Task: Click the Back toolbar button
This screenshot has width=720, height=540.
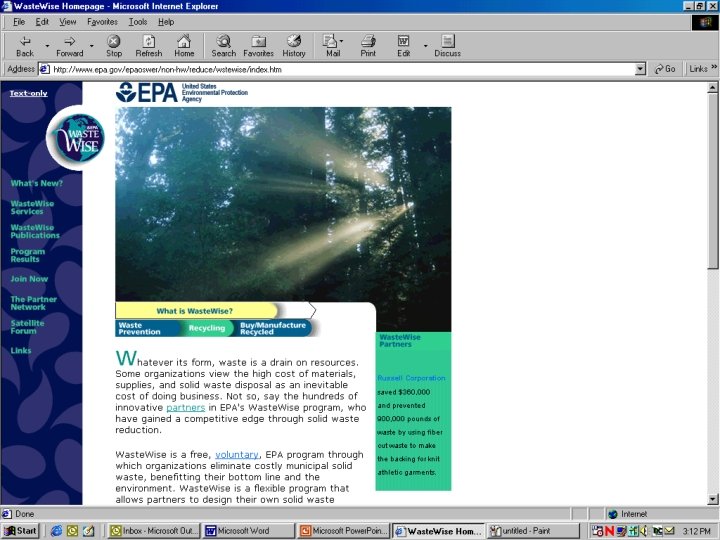Action: click(x=25, y=46)
